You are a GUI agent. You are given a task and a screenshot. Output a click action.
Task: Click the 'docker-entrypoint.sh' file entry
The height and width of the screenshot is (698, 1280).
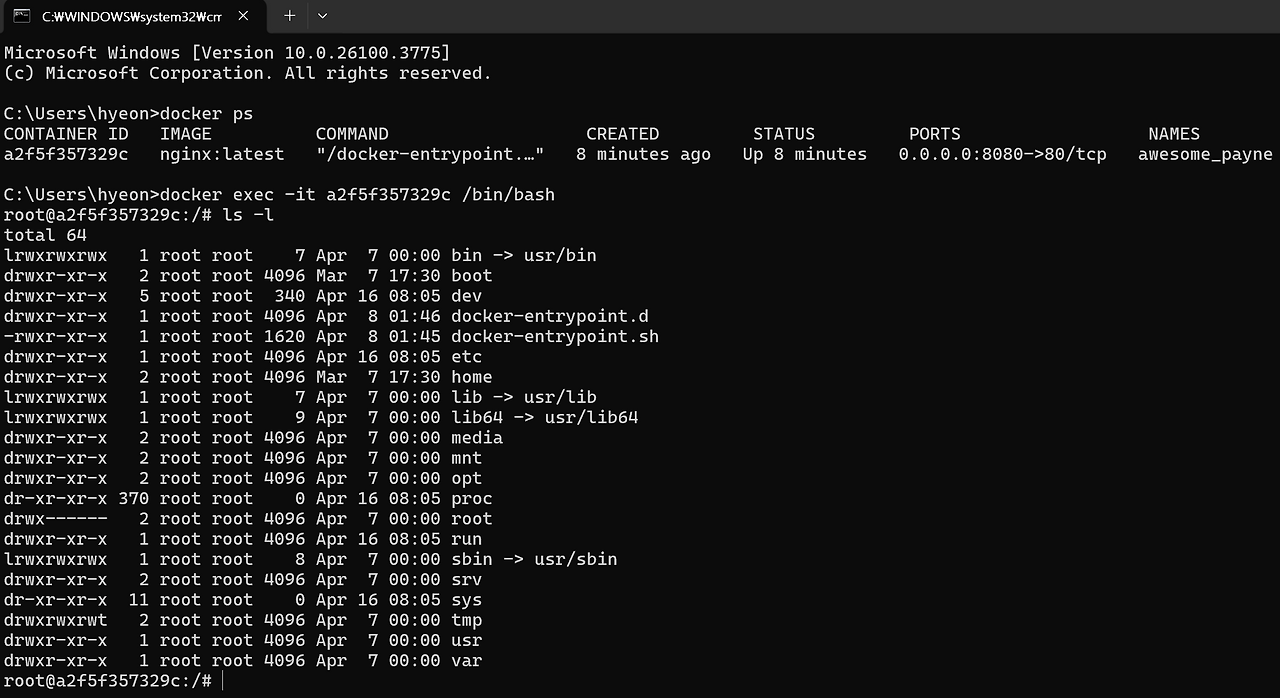click(555, 336)
